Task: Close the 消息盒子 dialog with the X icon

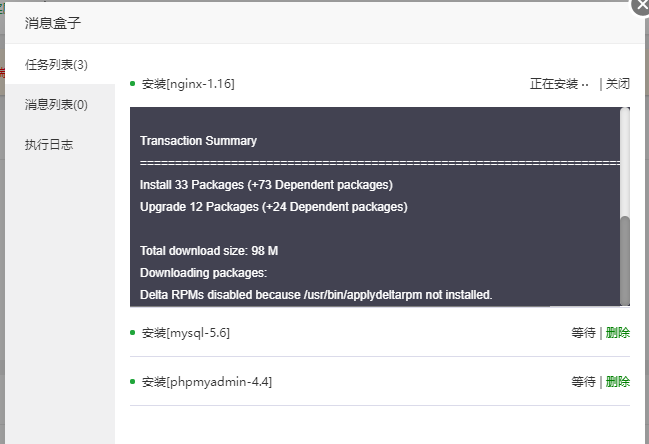Action: tap(641, 6)
